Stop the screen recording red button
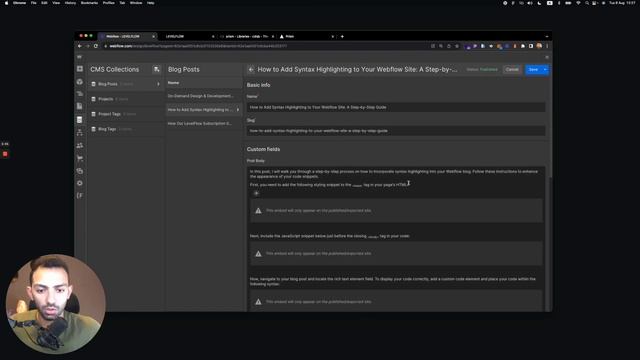This screenshot has height=360, width=640. pos(5,154)
